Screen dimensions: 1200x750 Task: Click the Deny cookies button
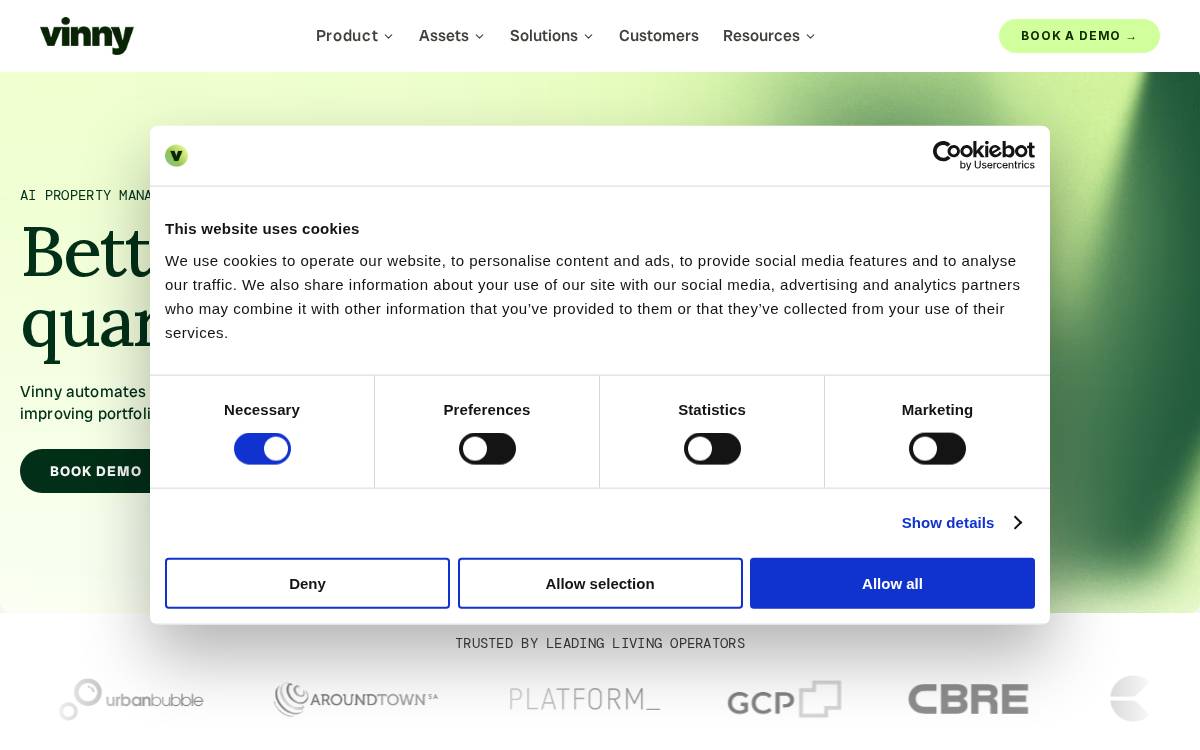[x=307, y=583]
